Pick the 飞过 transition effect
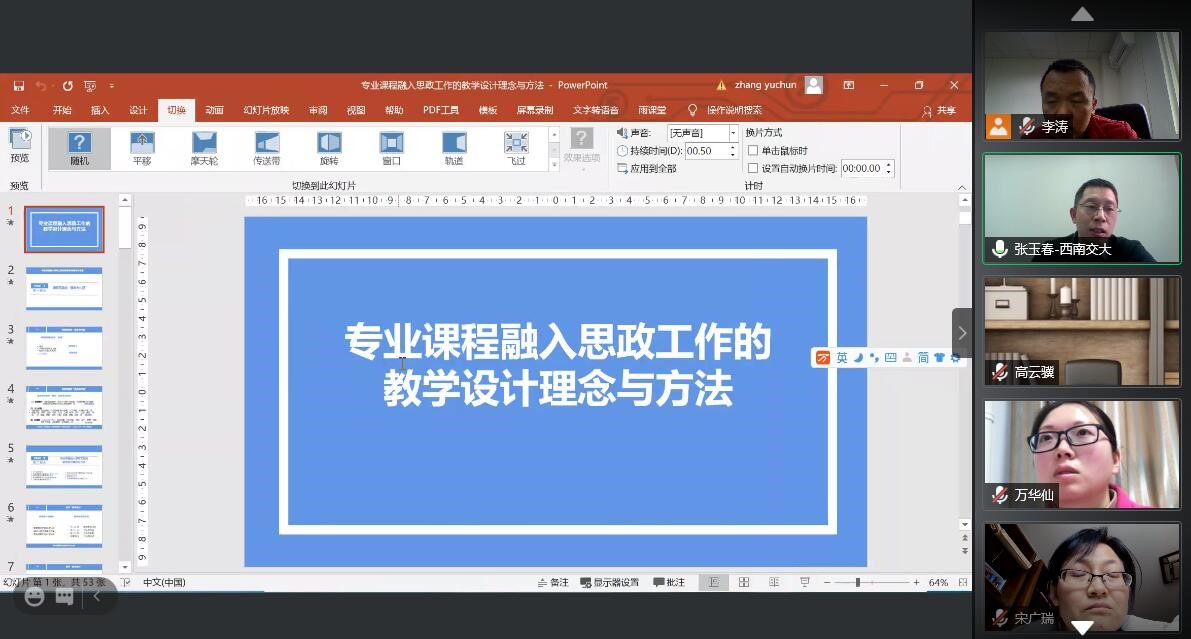The width and height of the screenshot is (1191, 639). tap(516, 148)
